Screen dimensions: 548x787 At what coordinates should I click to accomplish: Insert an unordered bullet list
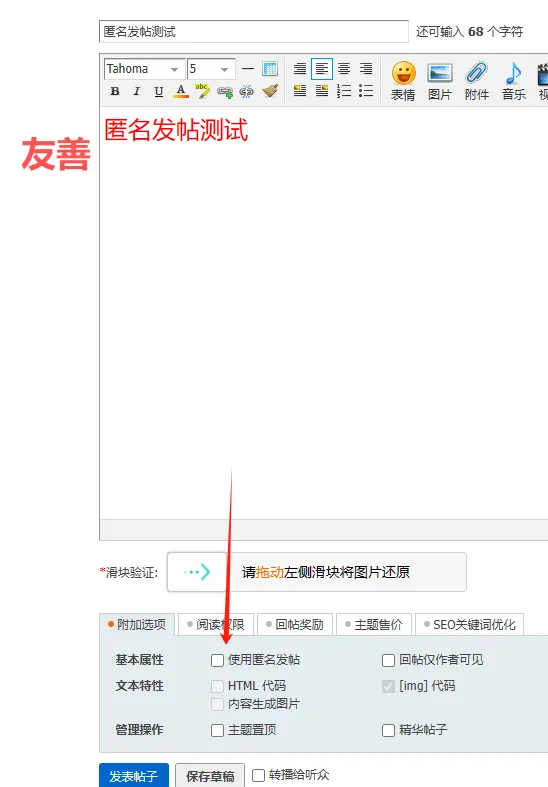pyautogui.click(x=366, y=91)
